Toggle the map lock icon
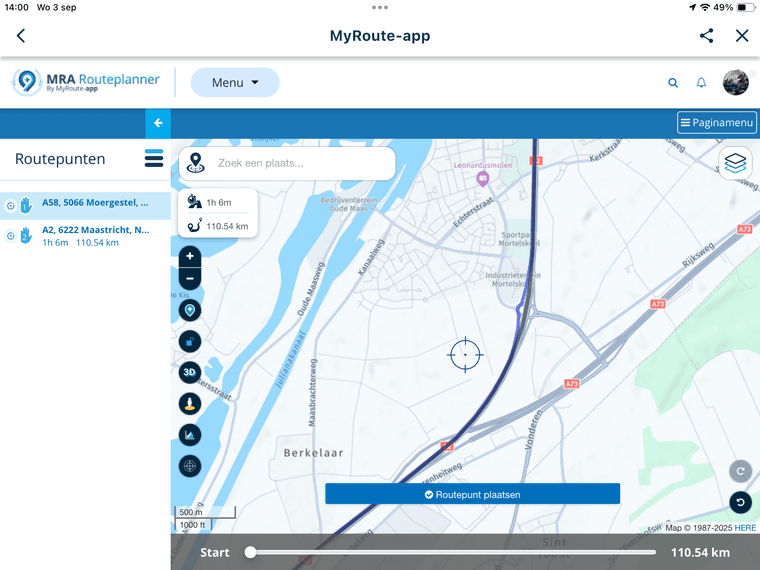Image resolution: width=760 pixels, height=570 pixels. (x=190, y=342)
